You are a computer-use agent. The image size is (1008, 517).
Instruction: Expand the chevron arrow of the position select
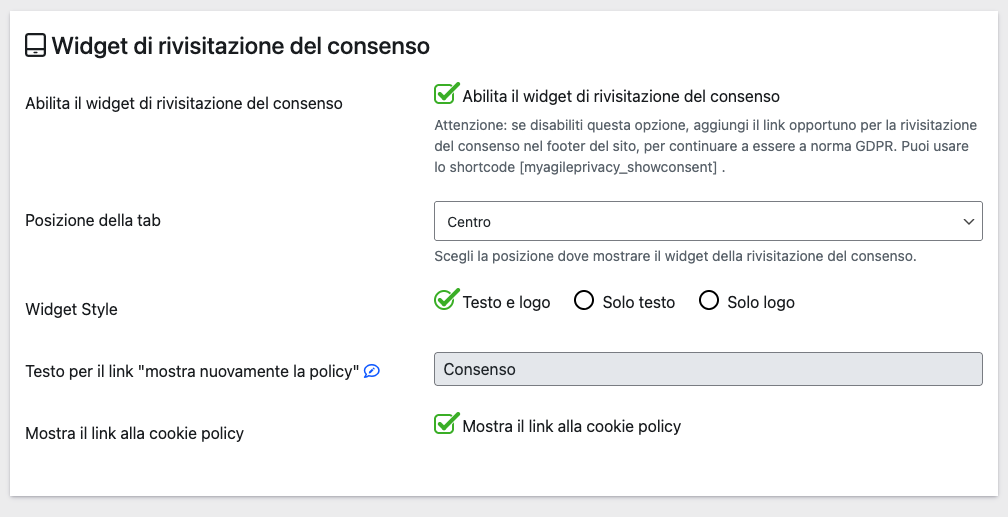pyautogui.click(x=967, y=221)
